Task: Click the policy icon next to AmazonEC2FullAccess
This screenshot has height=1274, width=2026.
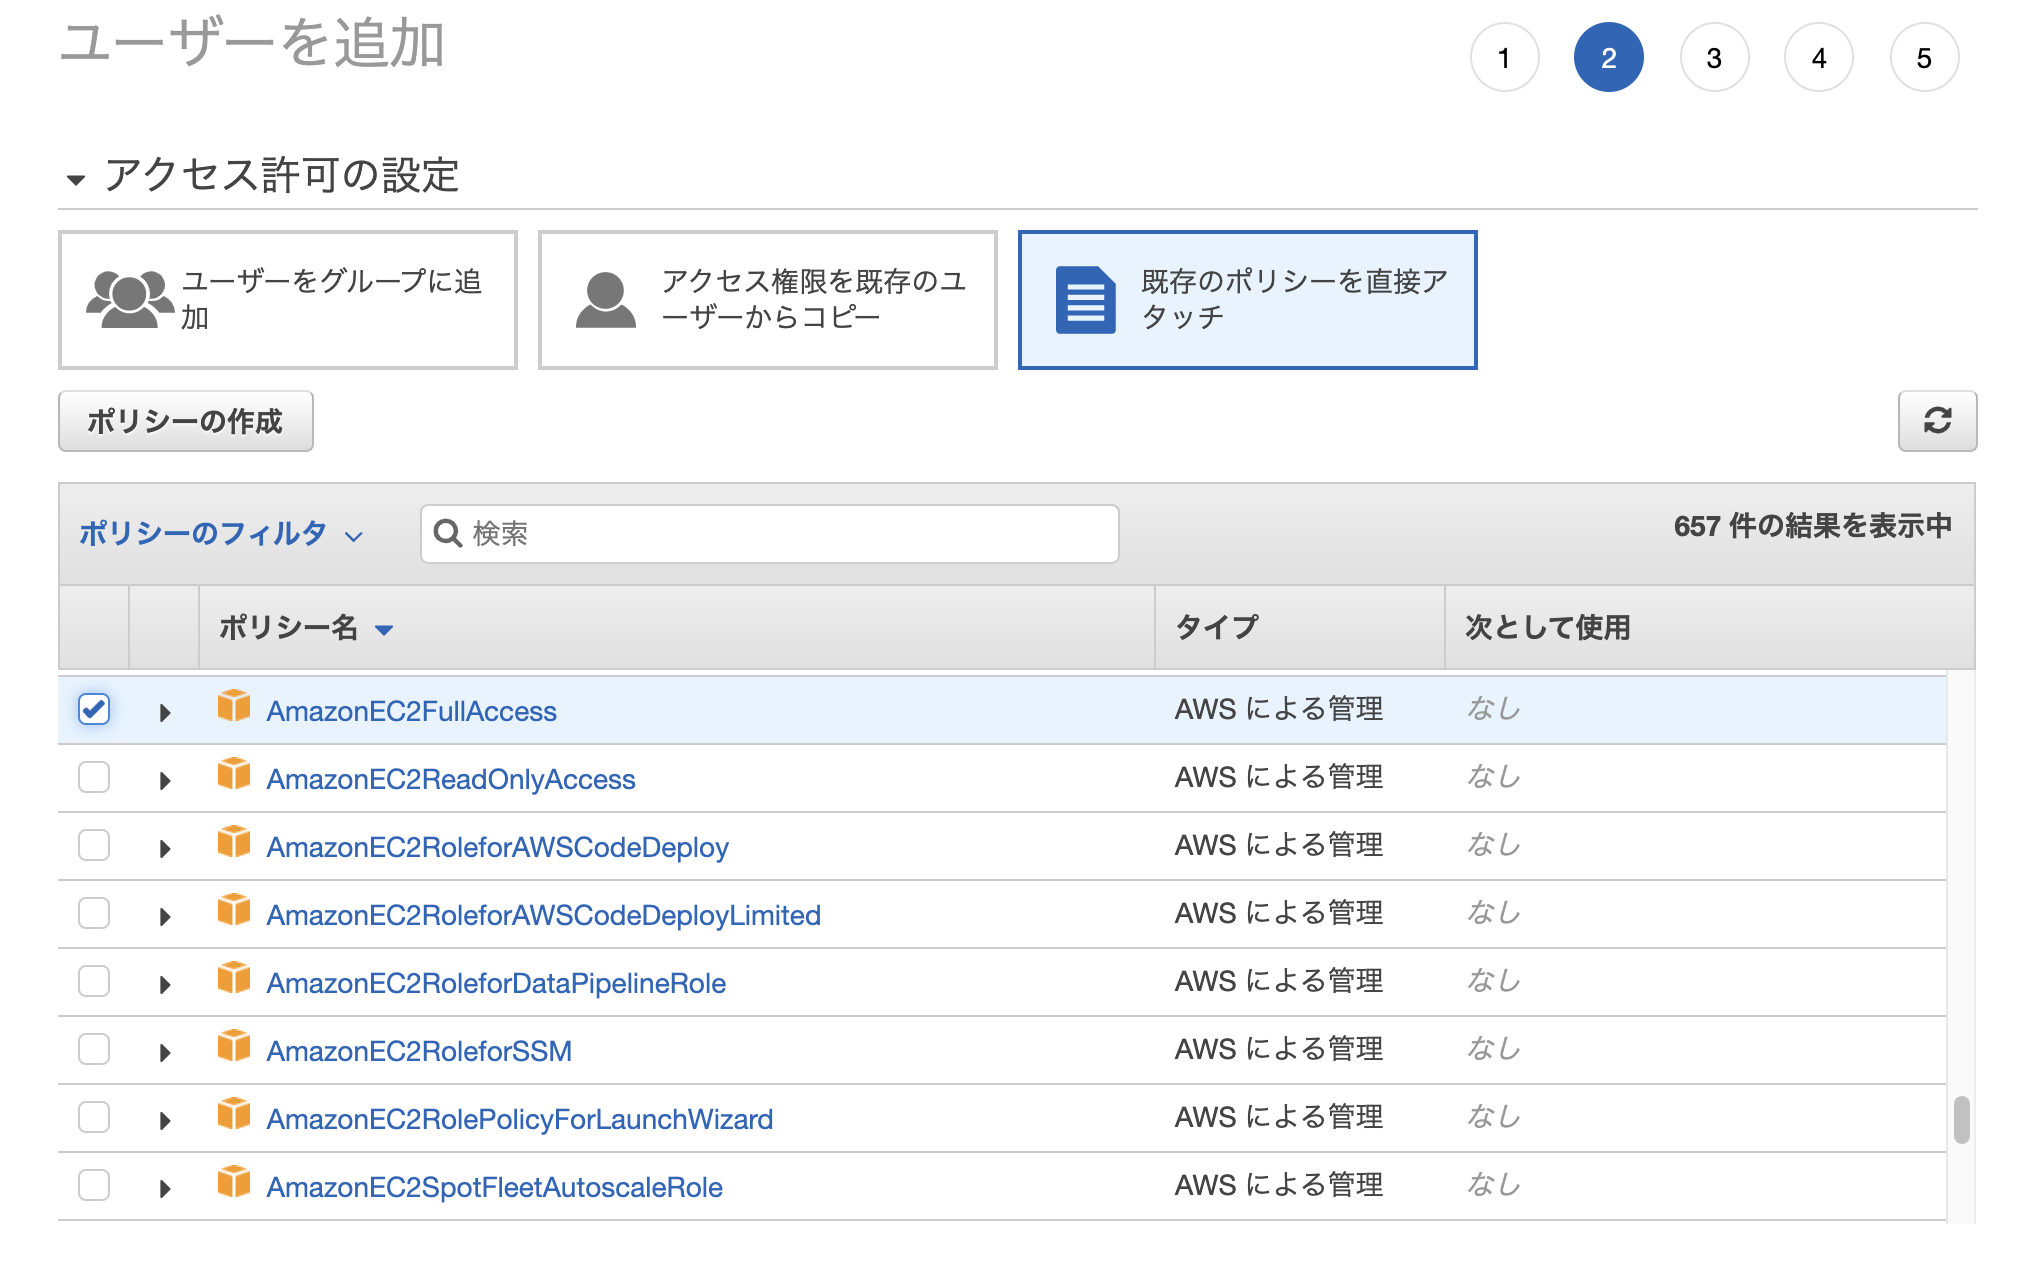Action: (234, 708)
